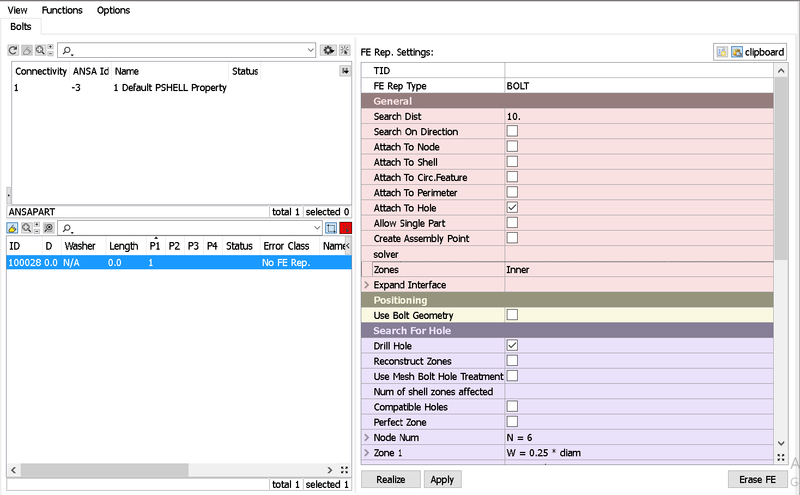Click the search magnifier inside the top search field
Viewport: 800px width, 495px height.
coord(67,51)
